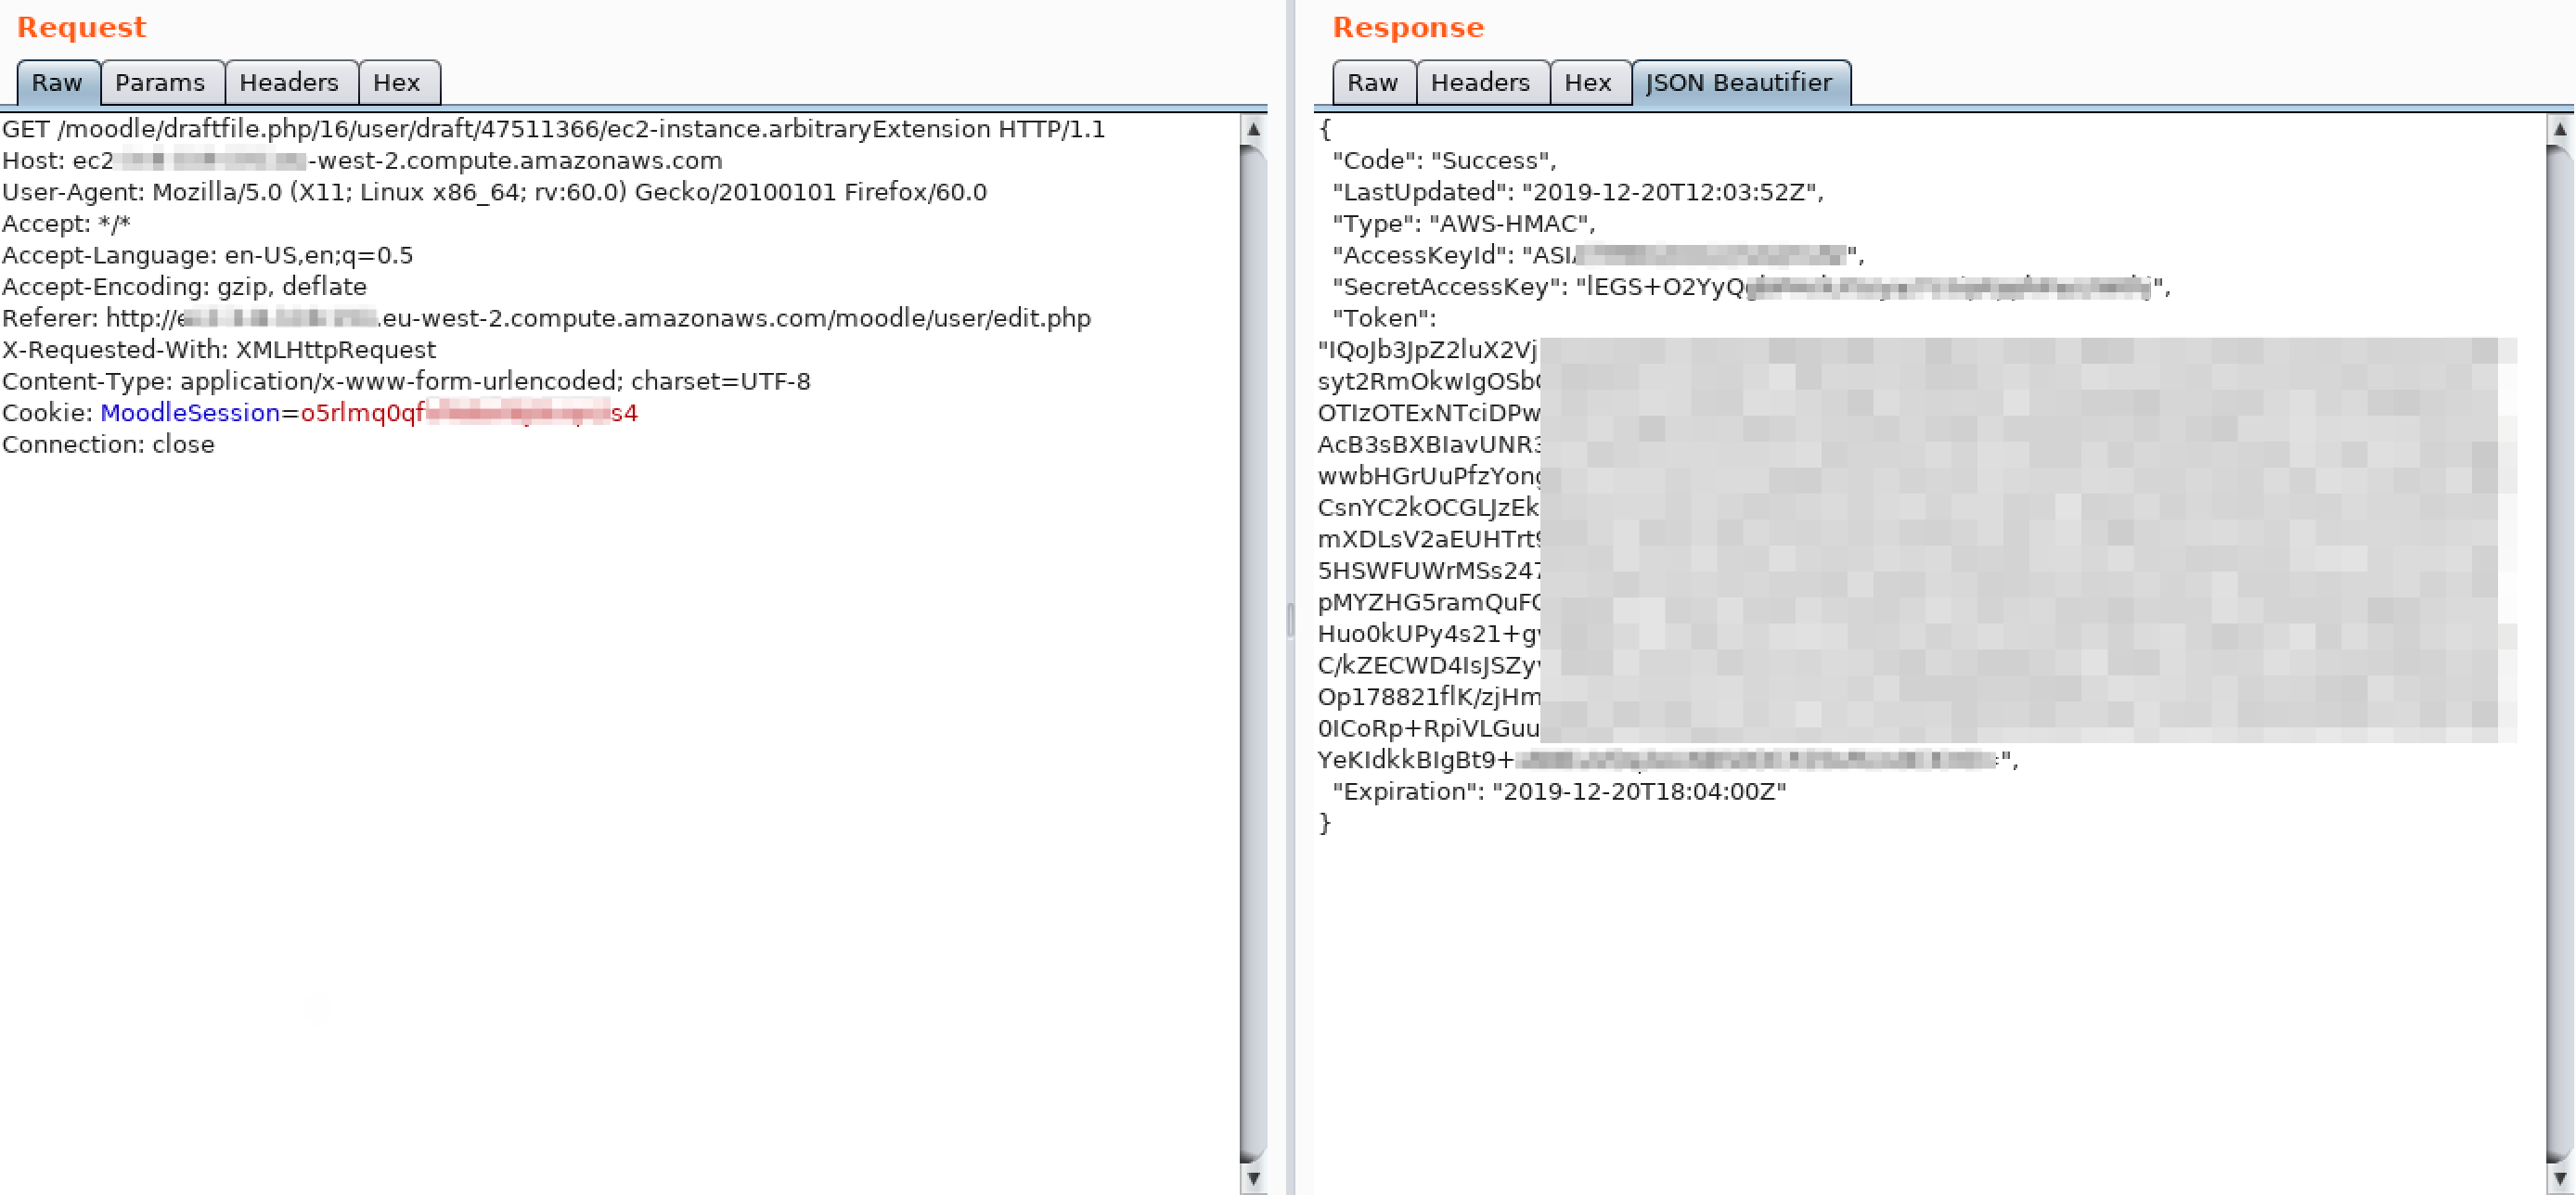2576x1195 pixels.
Task: Click the Accept-Language header line
Action: click(x=208, y=255)
